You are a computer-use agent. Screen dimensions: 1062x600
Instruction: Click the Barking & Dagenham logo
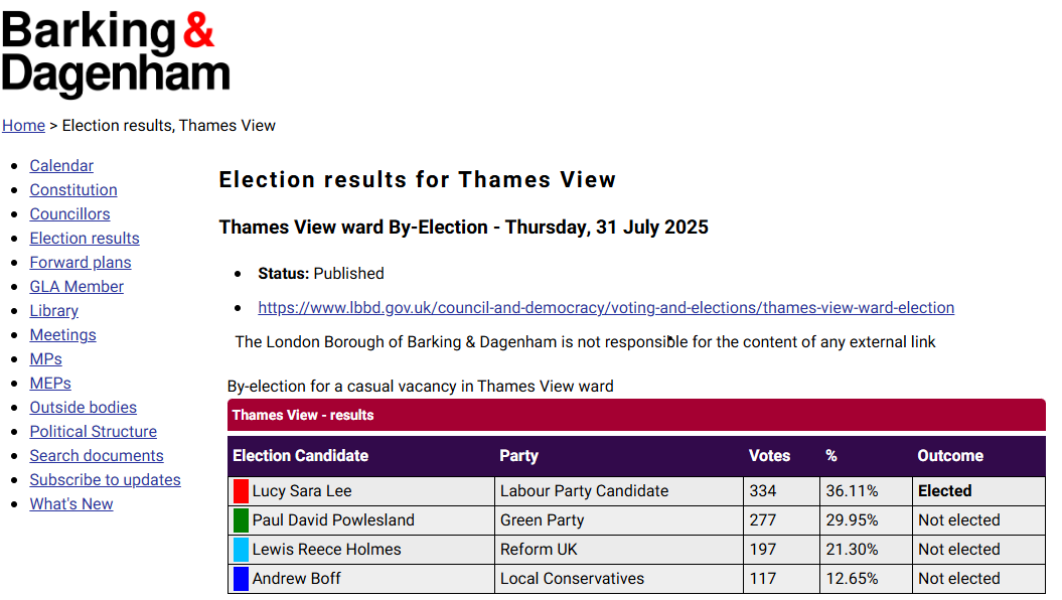[116, 52]
